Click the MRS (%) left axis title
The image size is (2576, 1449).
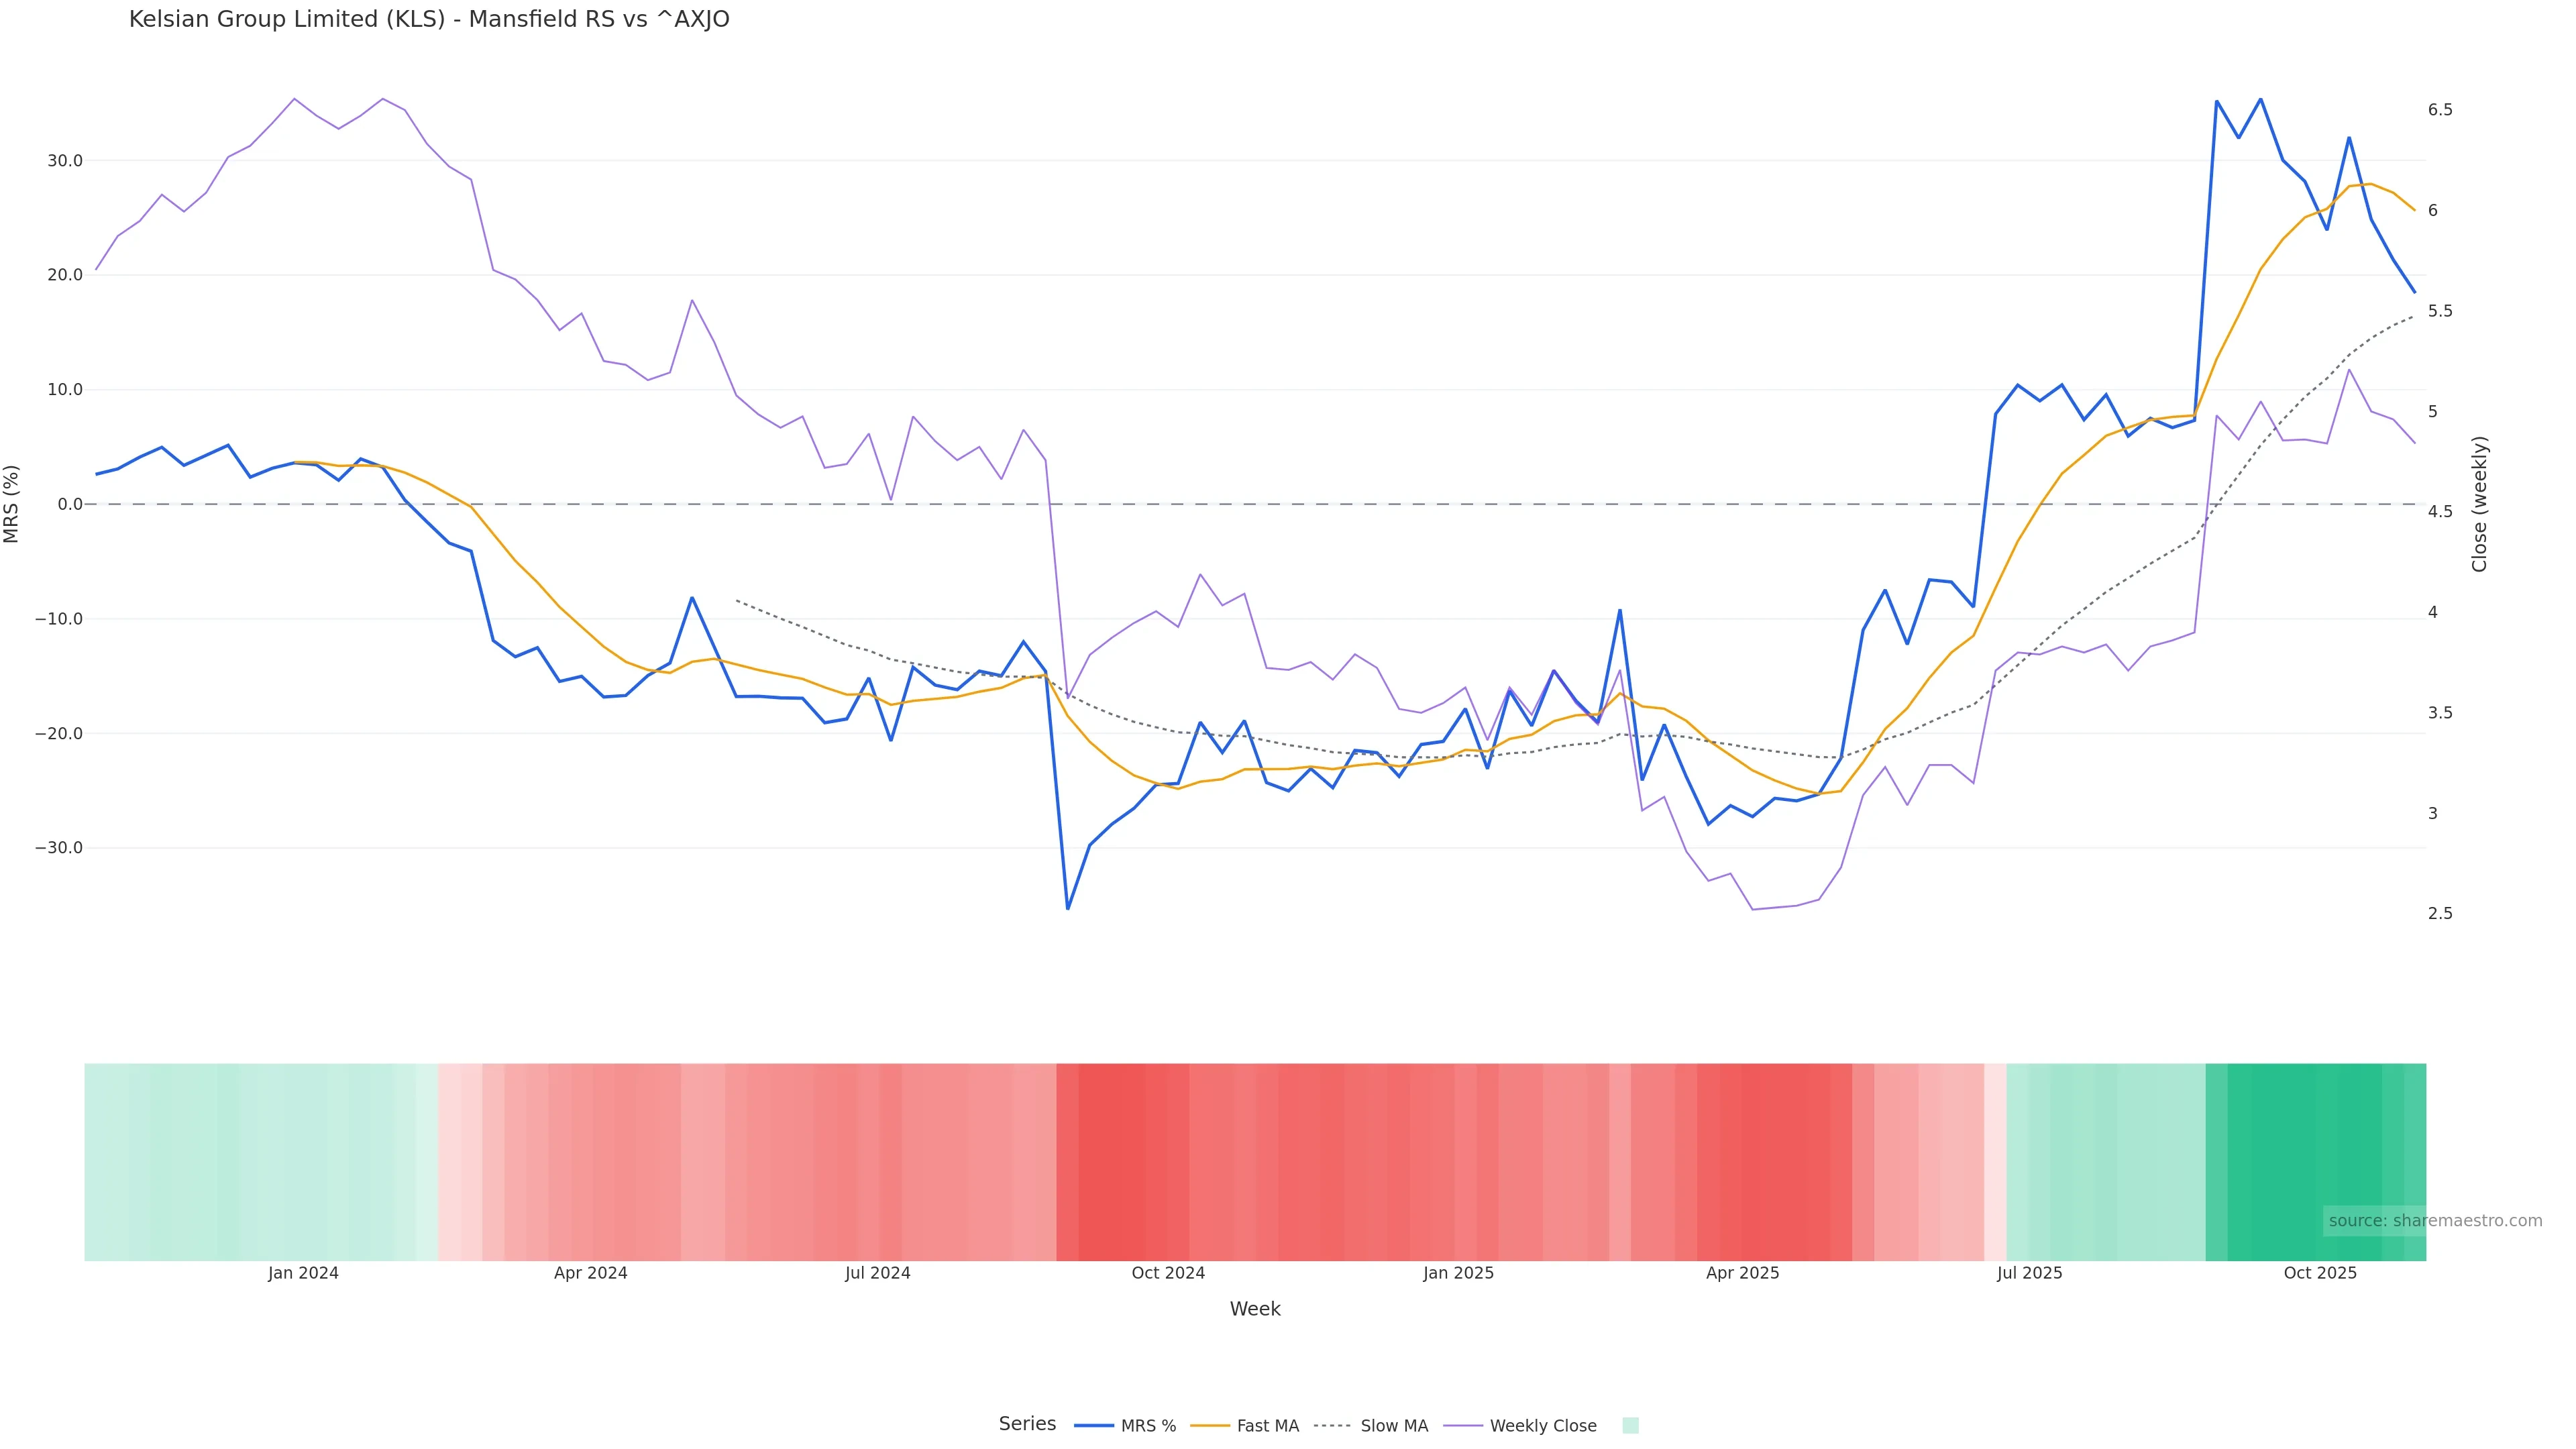pos(12,504)
